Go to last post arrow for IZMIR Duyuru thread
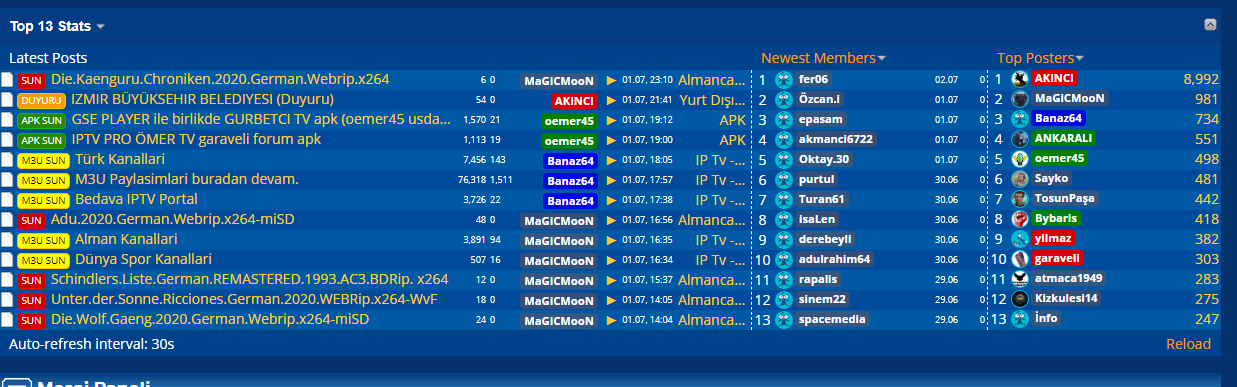 pos(611,100)
